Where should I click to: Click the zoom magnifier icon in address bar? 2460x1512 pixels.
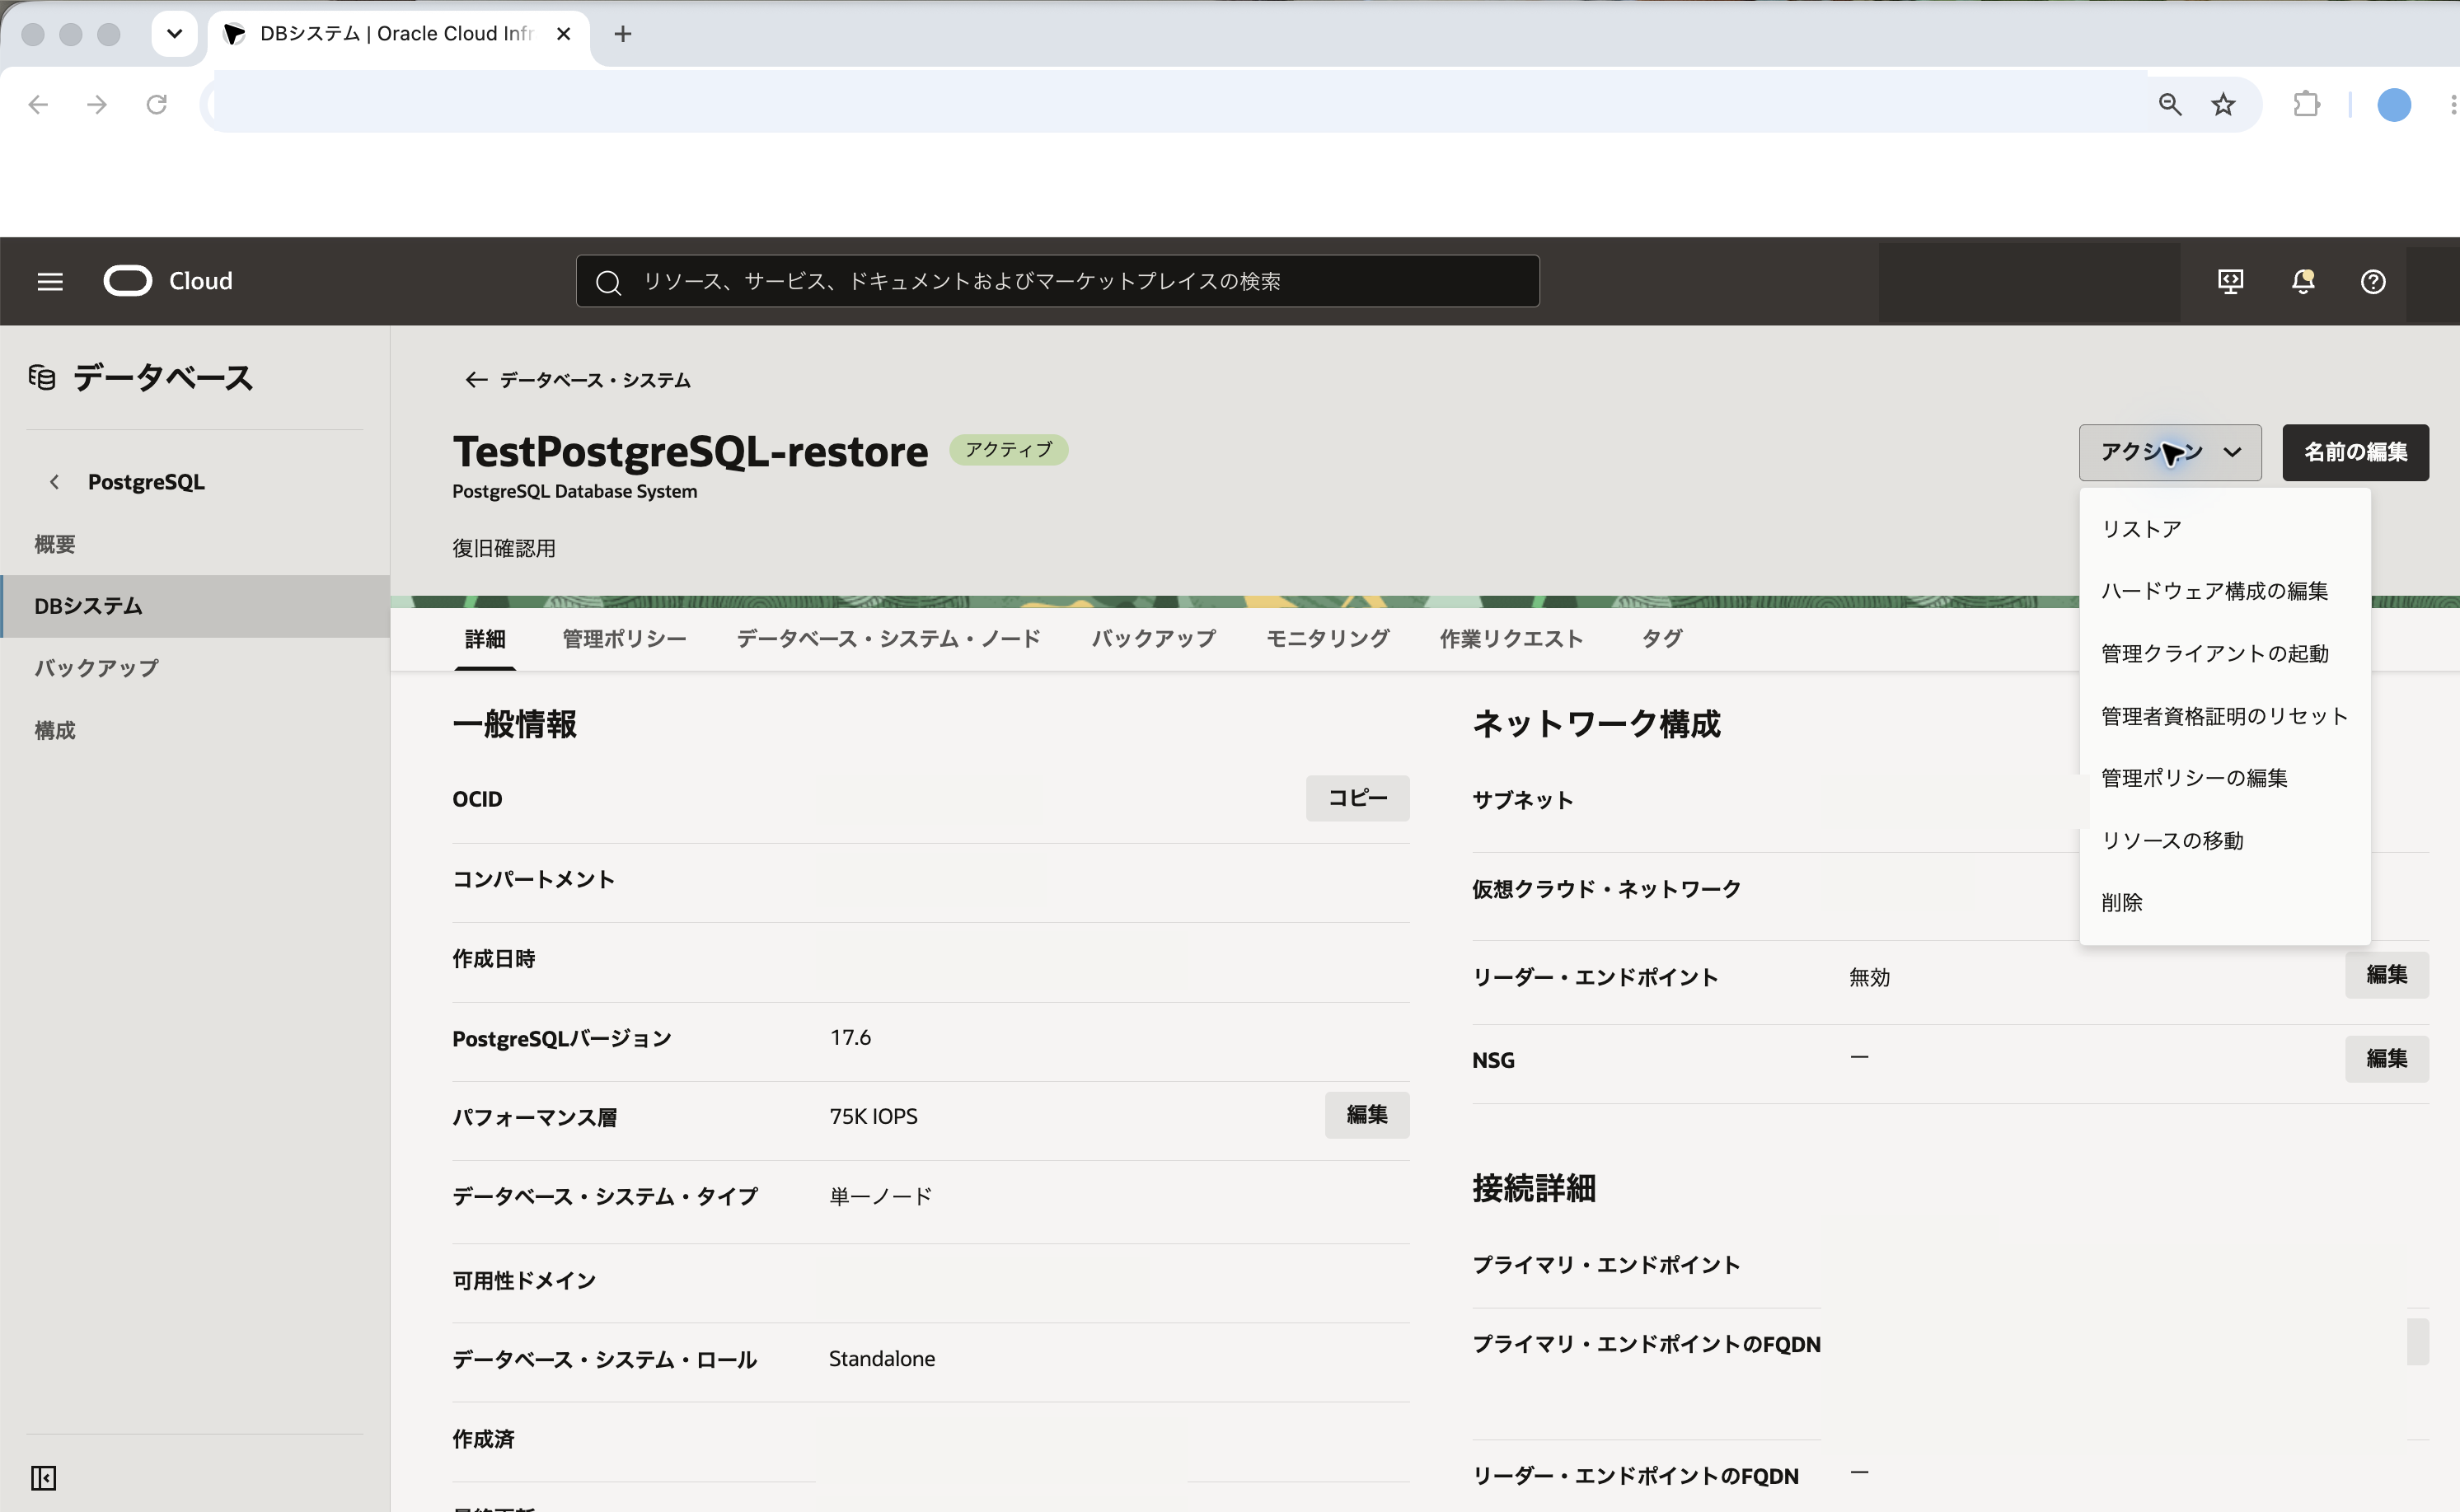(2169, 104)
